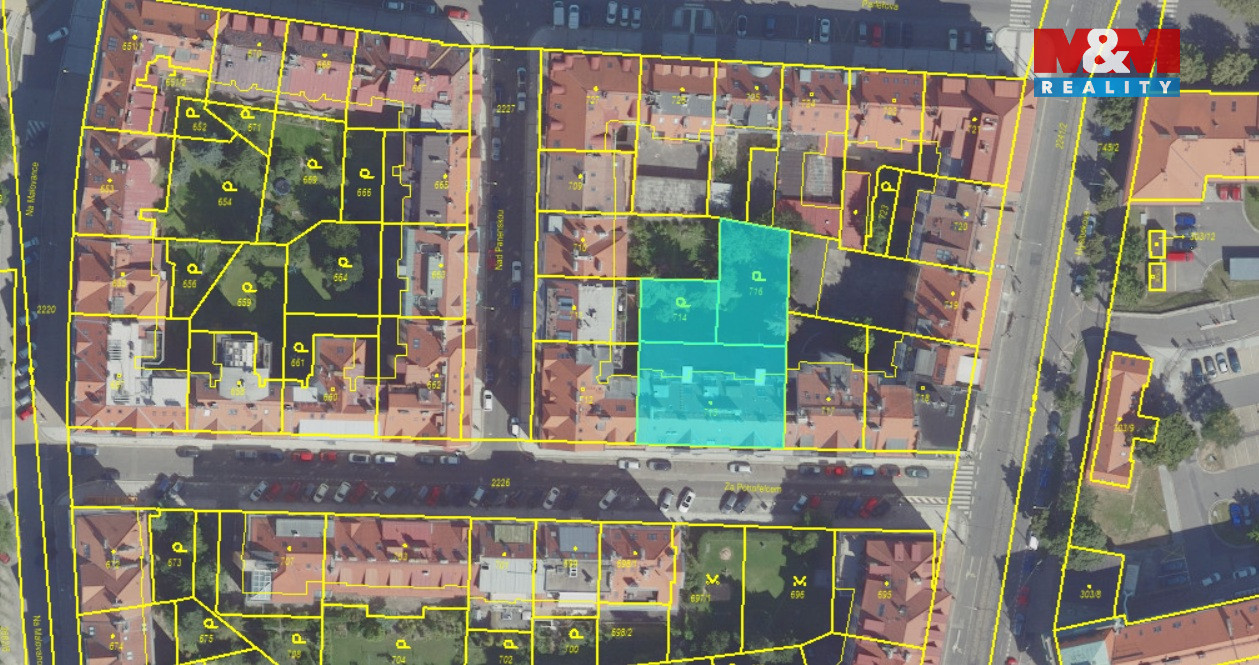Select the garden symbol in highlighted parcel 714
Screen dimensions: 1259x665
point(682,302)
